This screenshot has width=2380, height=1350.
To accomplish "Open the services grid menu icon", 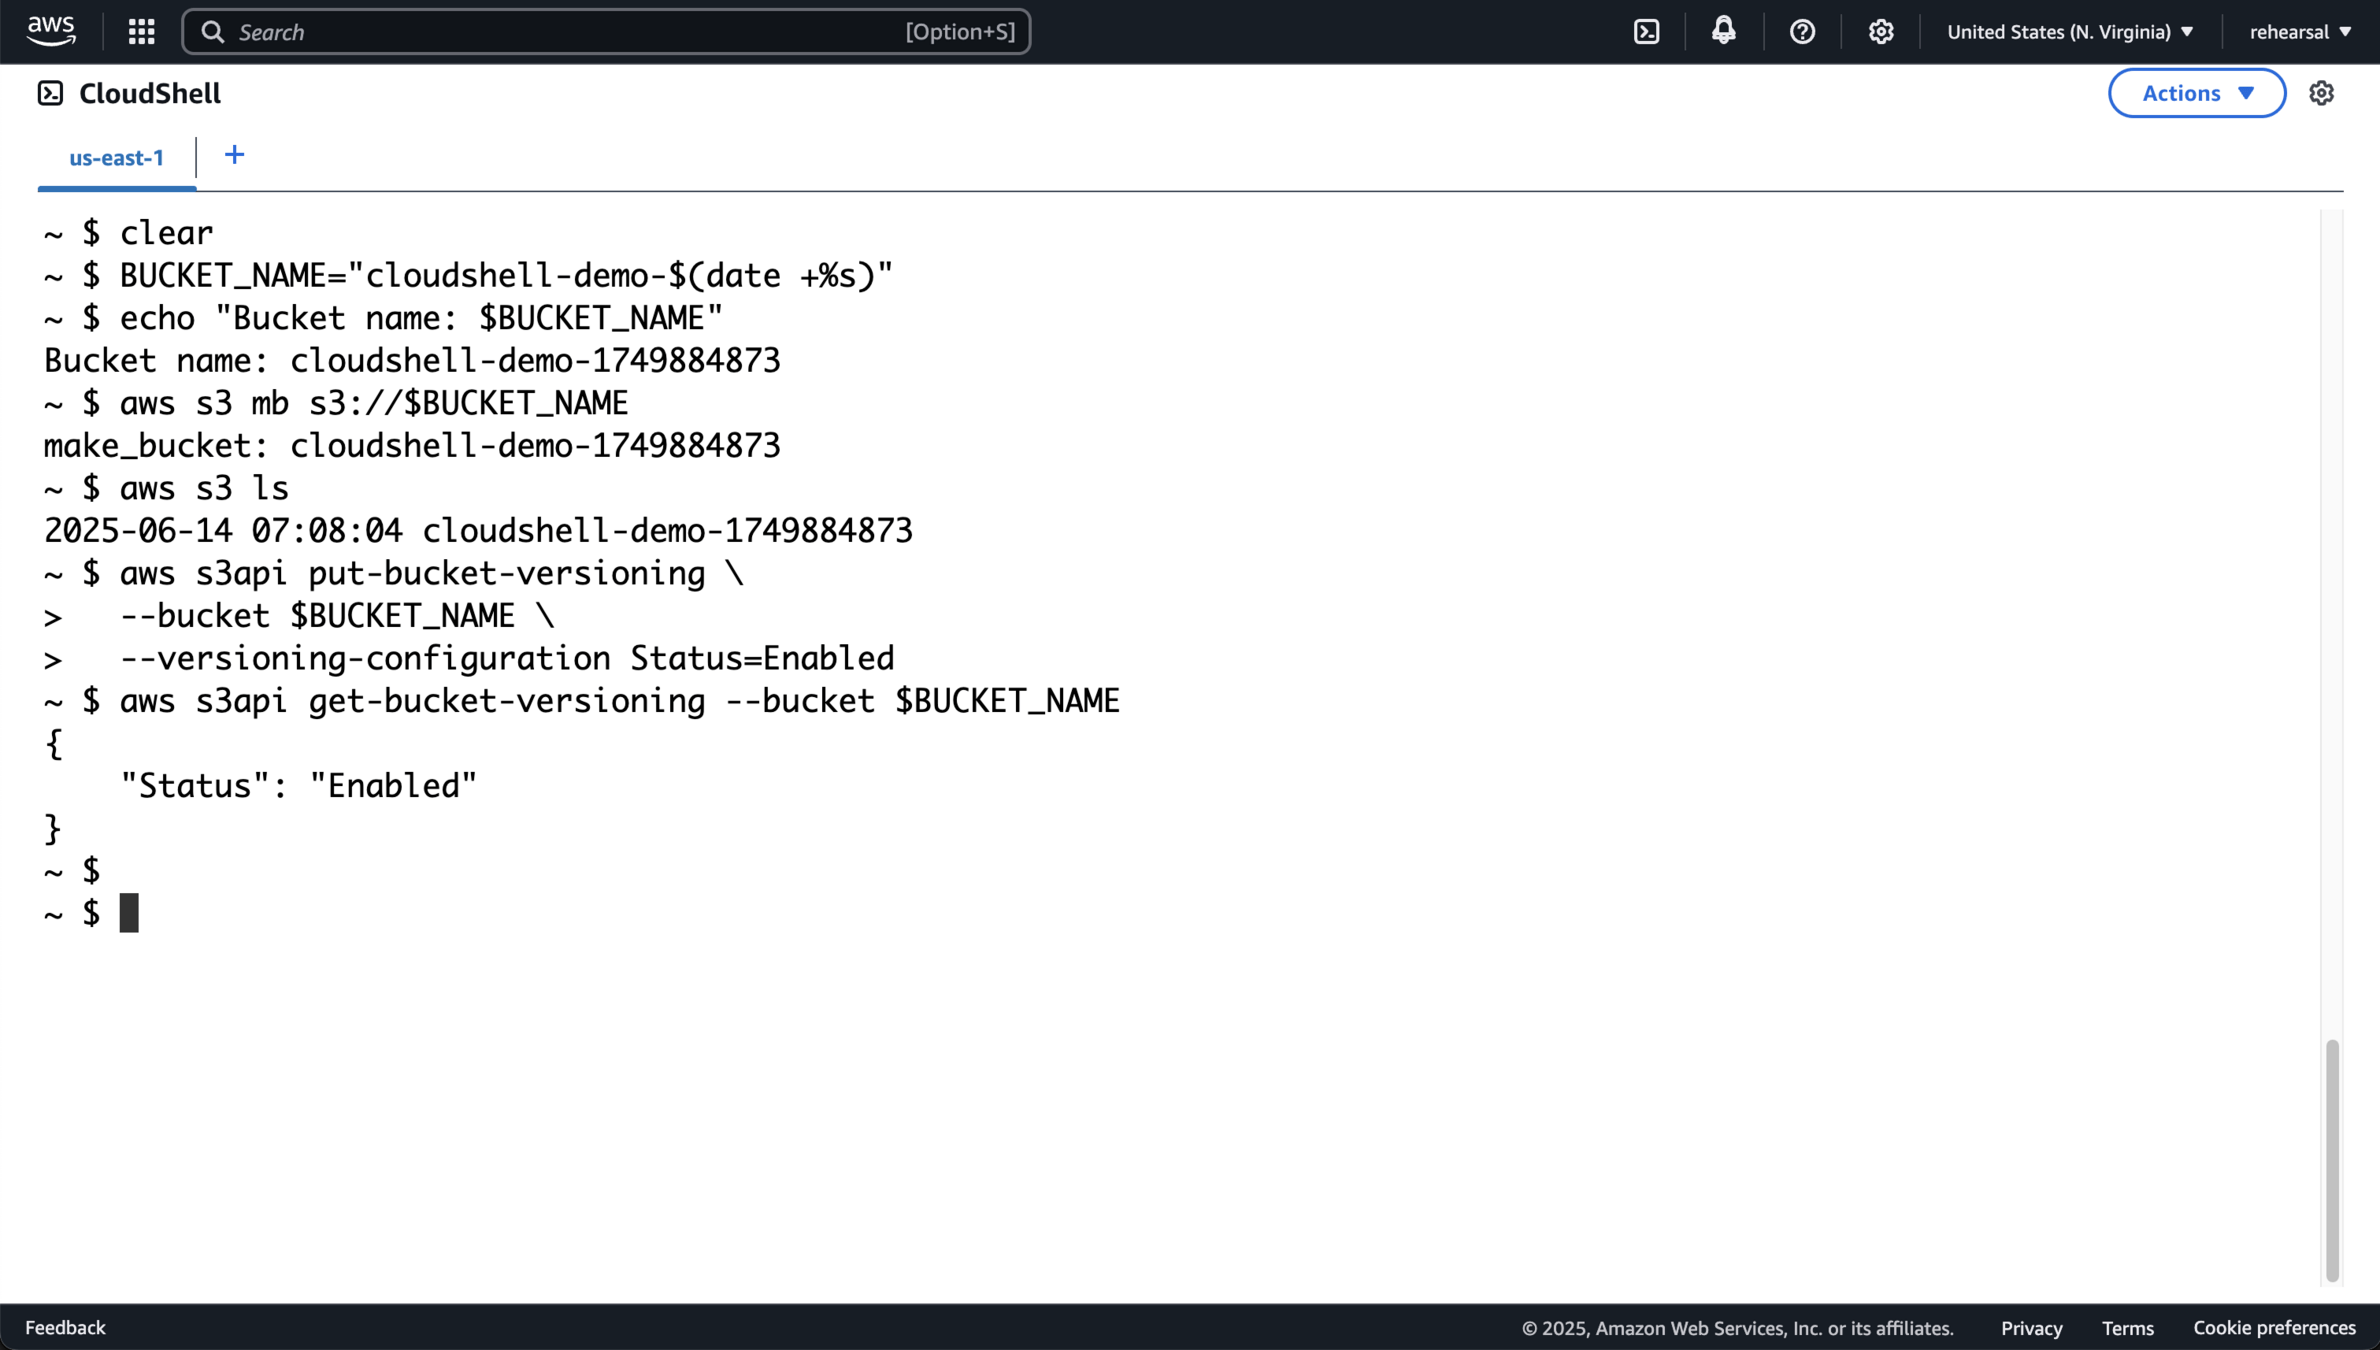I will pos(141,32).
